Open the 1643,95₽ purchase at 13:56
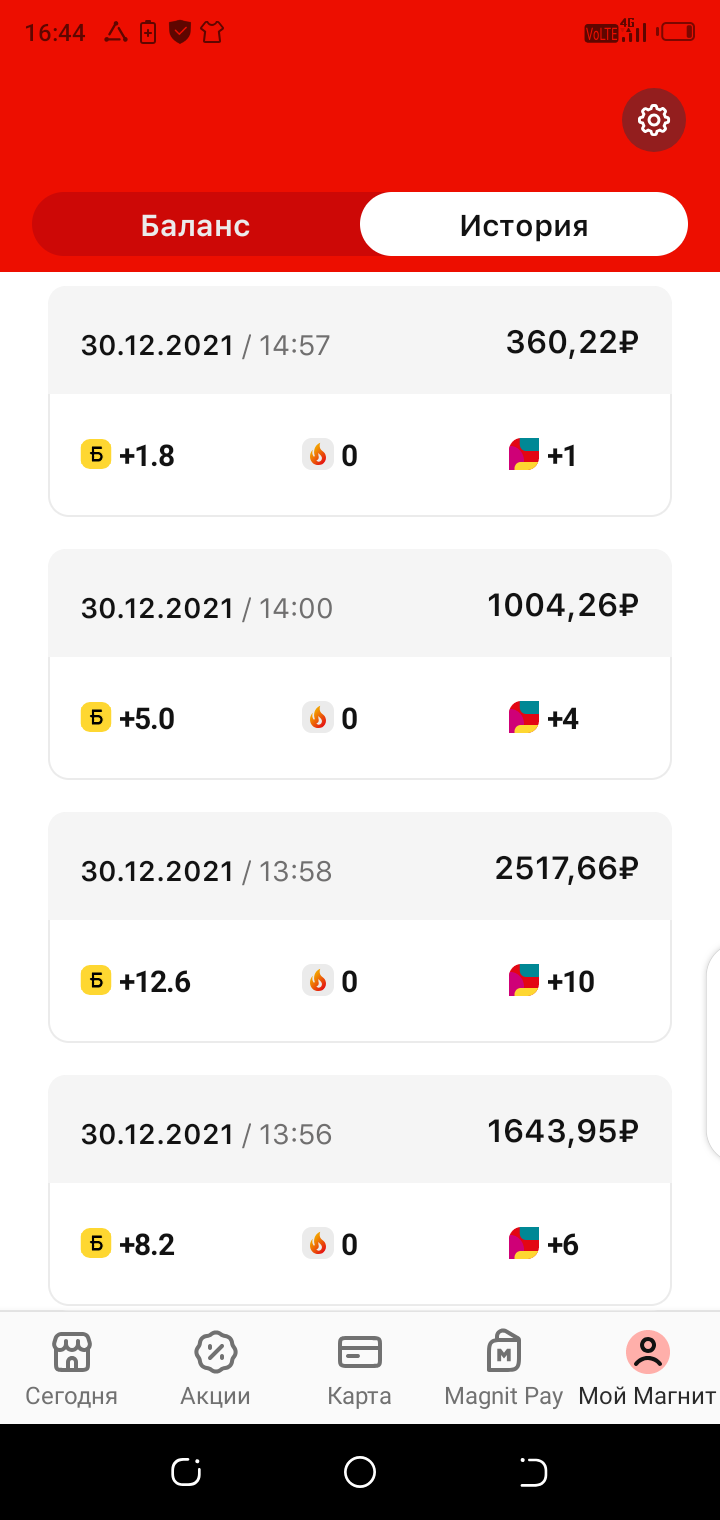The image size is (720, 1520). pos(360,1190)
